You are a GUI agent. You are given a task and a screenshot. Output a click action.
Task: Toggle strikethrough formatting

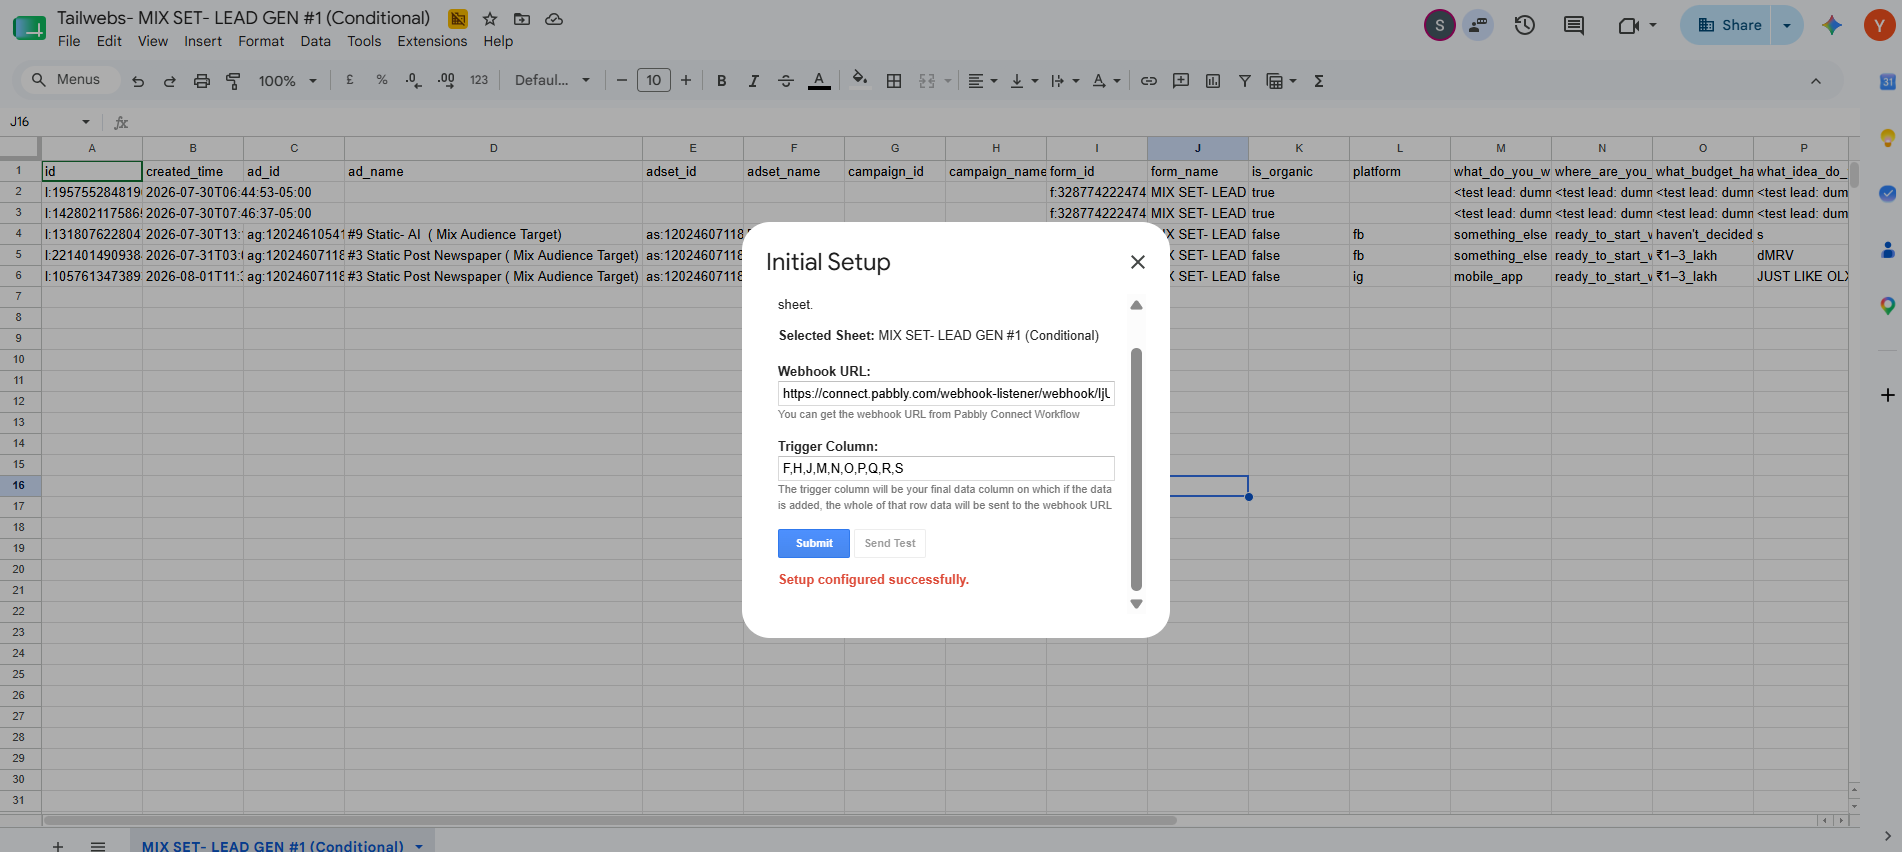[x=786, y=81]
